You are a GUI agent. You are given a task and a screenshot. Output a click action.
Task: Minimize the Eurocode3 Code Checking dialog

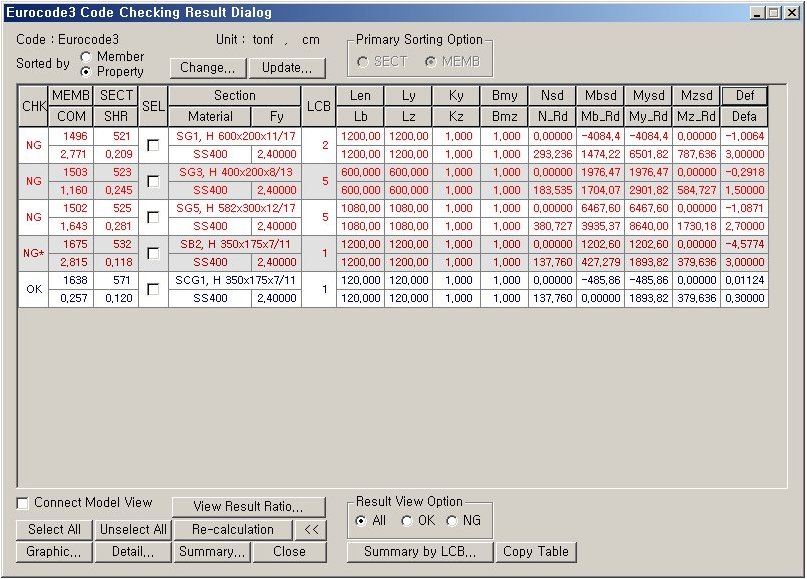(x=757, y=13)
